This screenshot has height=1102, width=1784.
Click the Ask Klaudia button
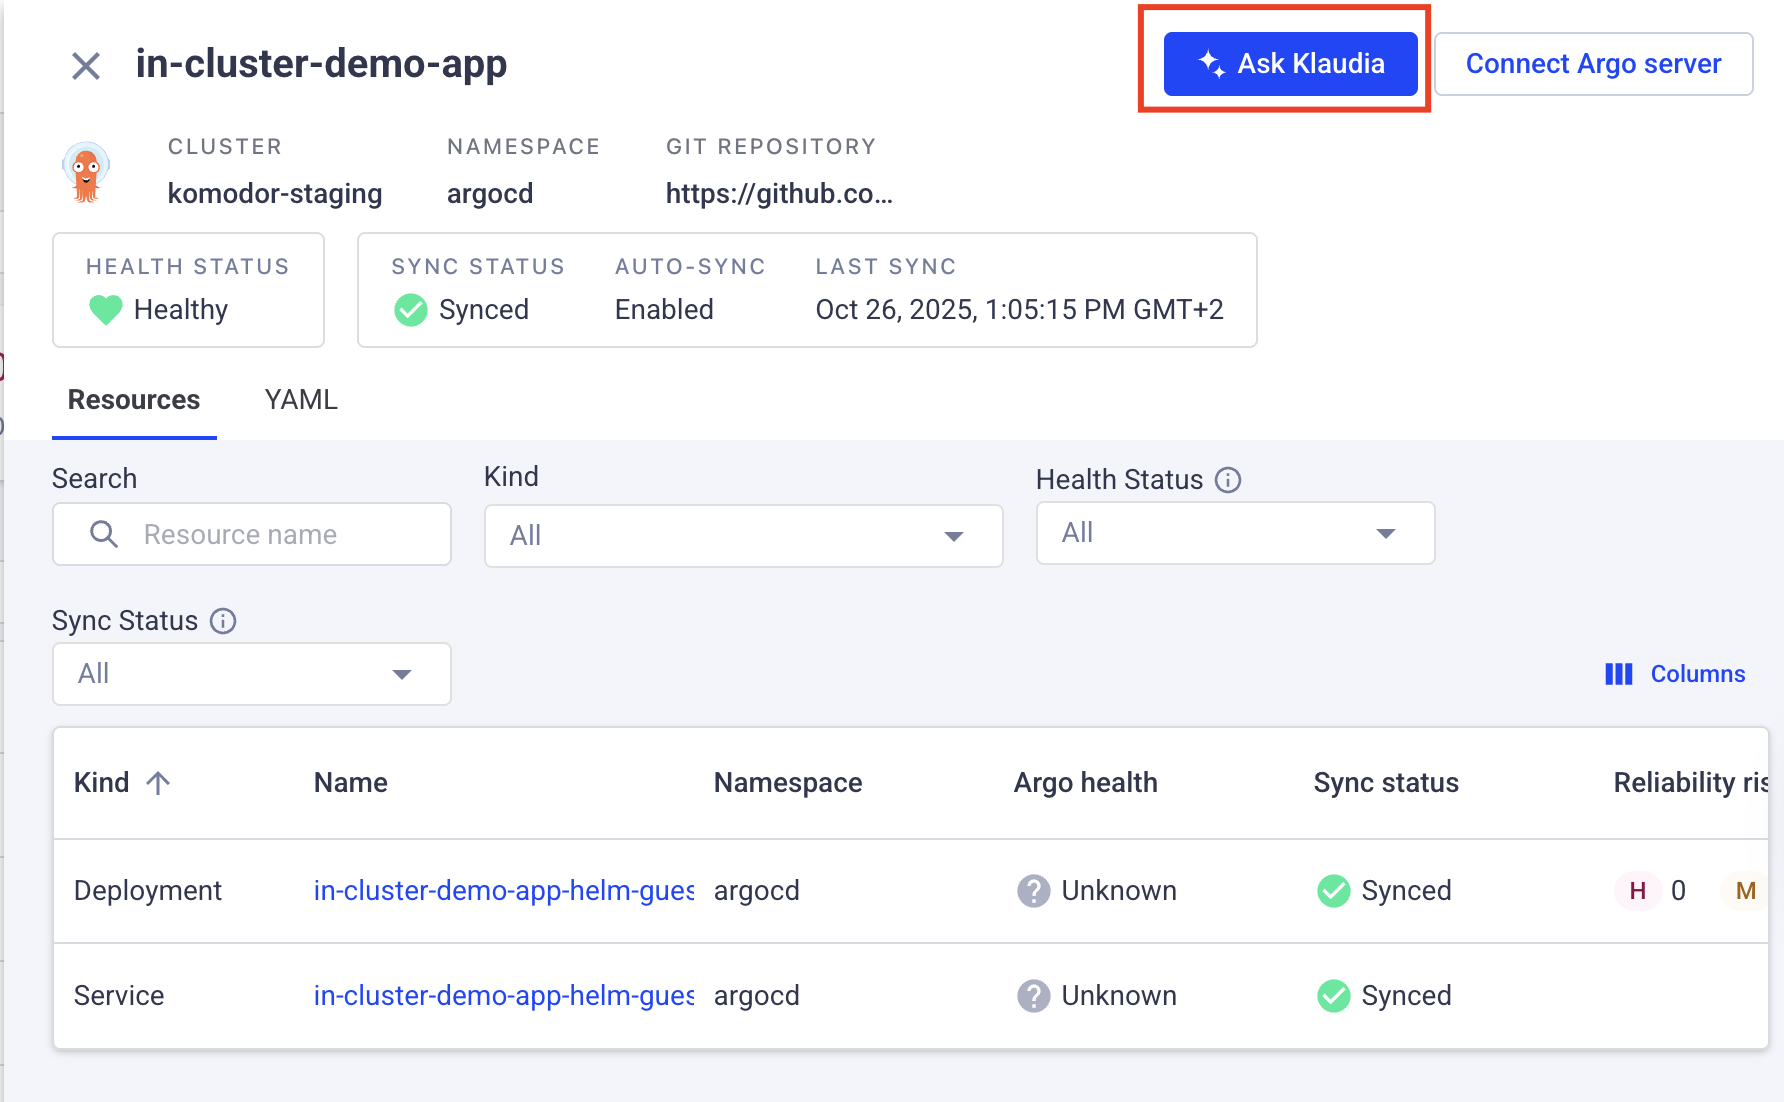tap(1290, 64)
